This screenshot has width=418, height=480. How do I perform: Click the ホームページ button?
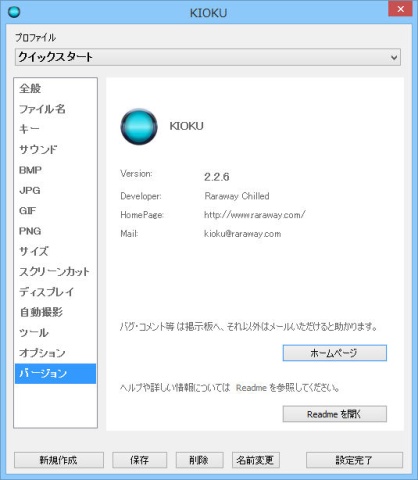point(335,353)
